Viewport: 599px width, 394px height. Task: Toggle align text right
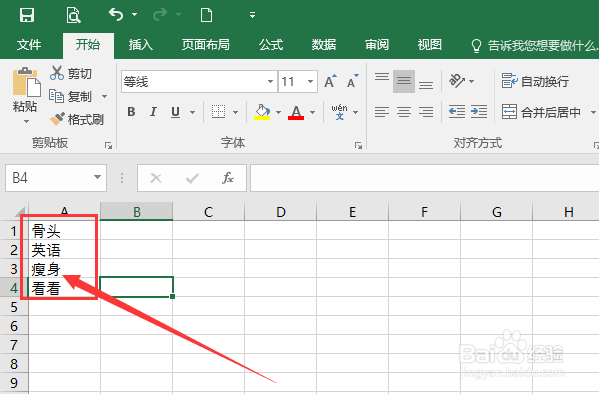point(426,112)
